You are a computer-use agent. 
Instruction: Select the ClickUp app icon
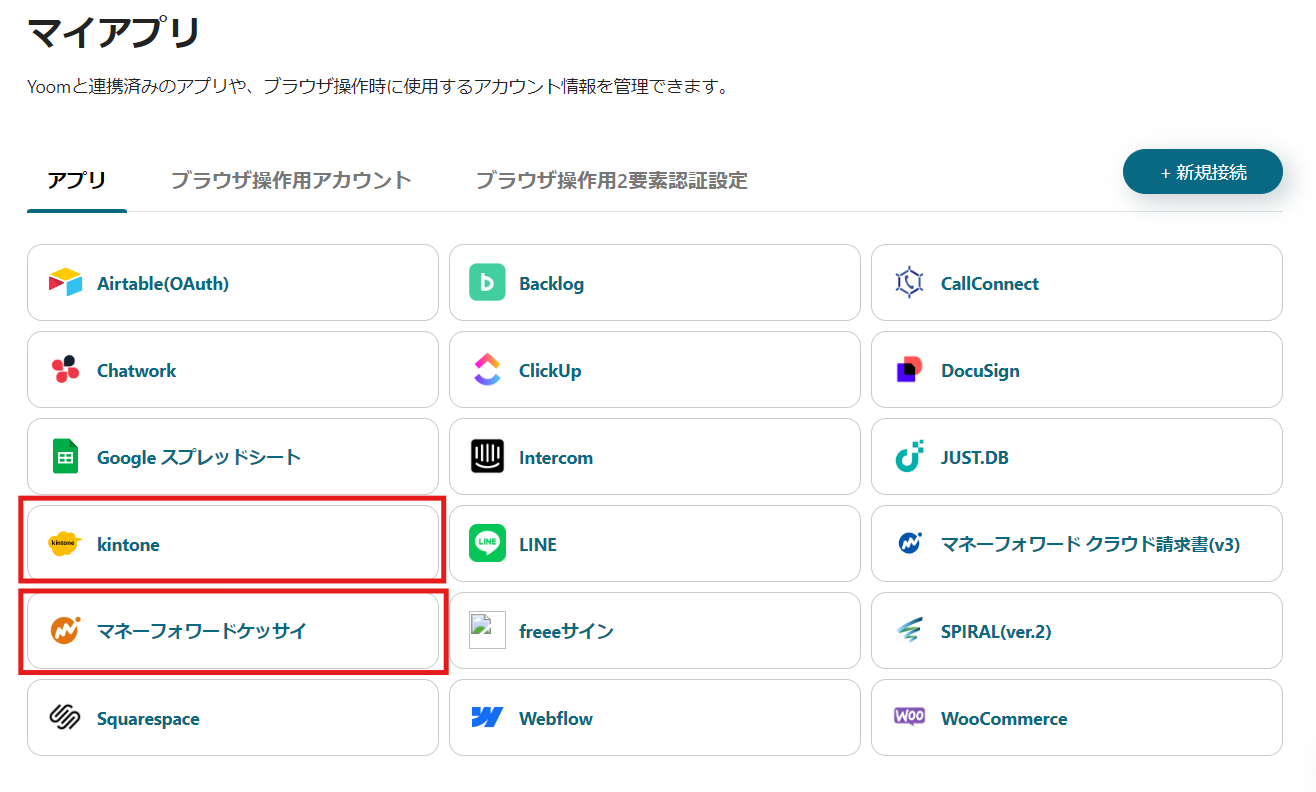tap(486, 369)
